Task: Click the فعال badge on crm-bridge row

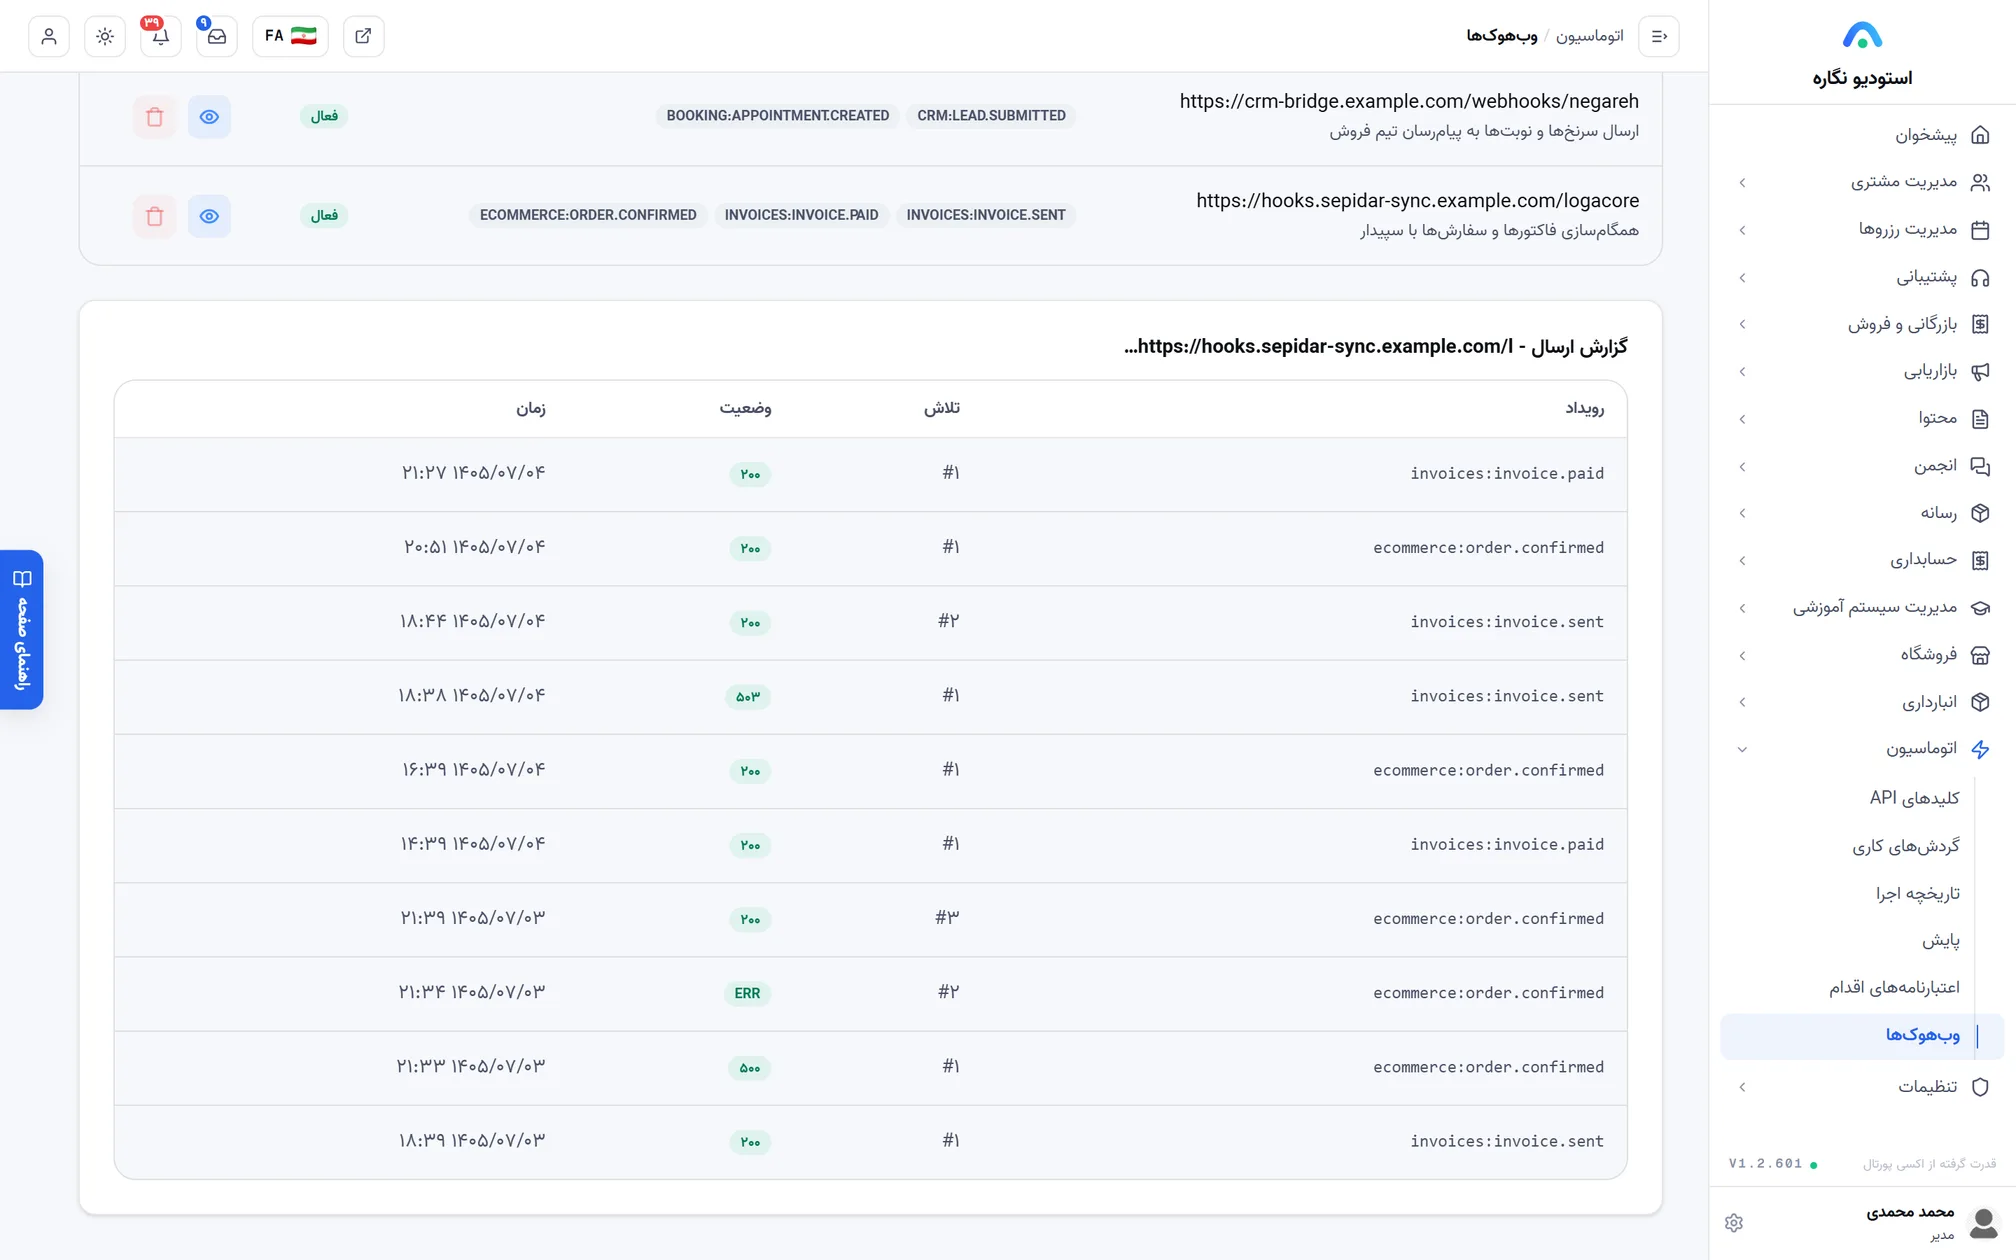Action: point(324,116)
